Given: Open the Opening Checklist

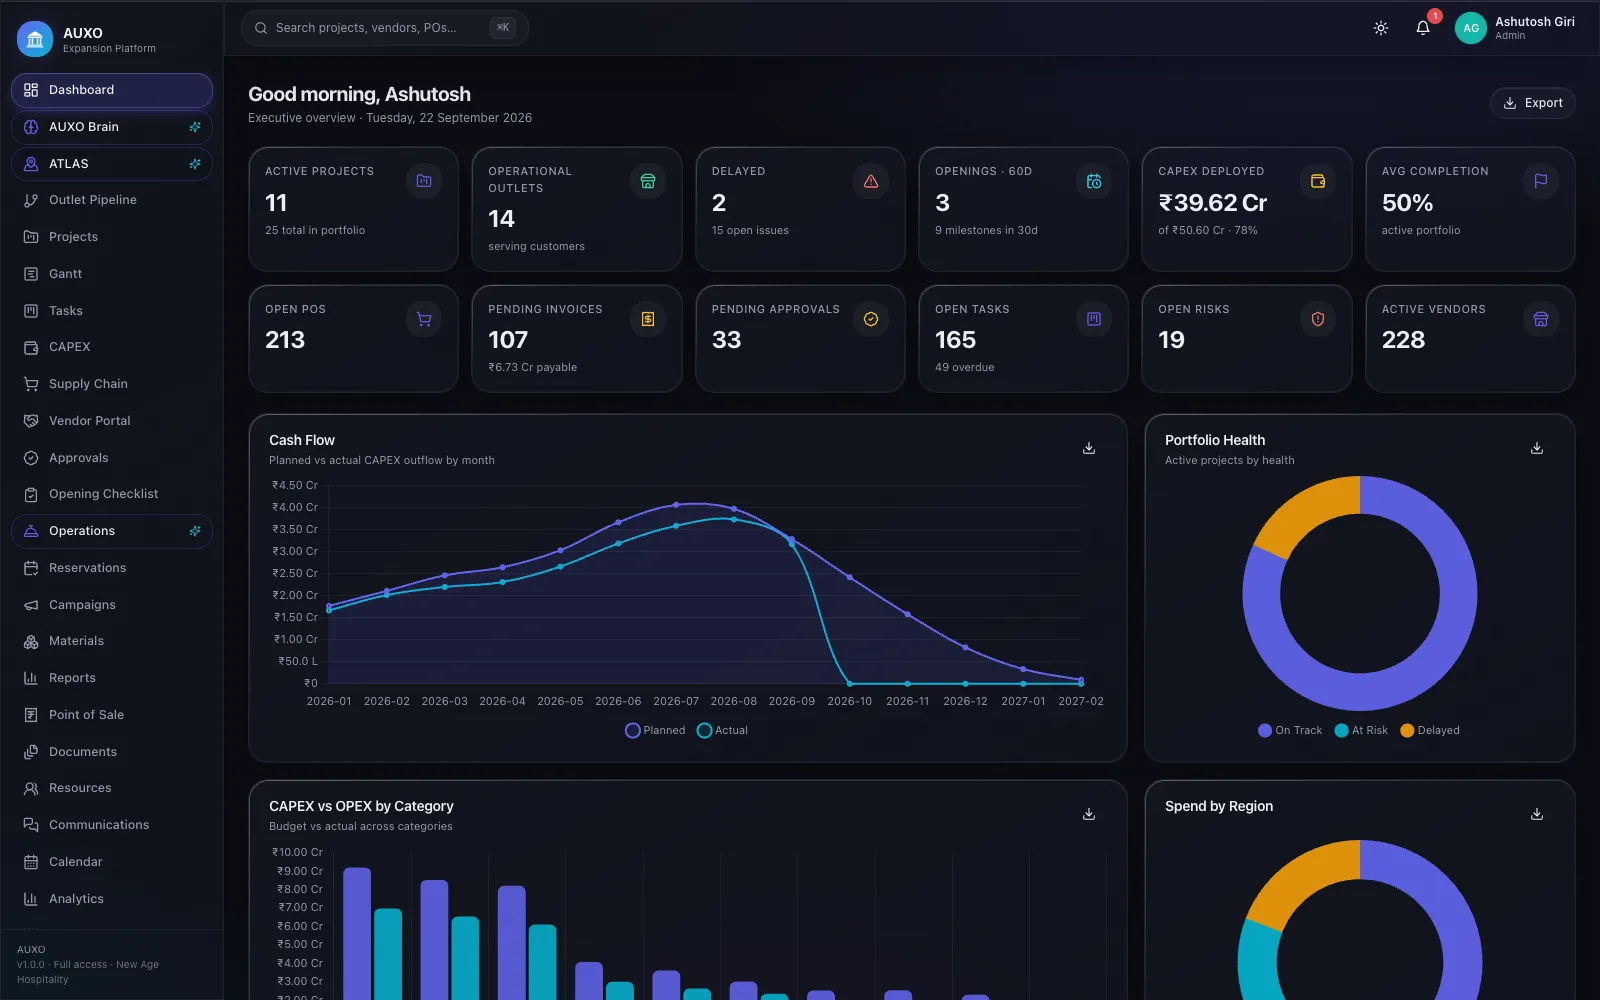Looking at the screenshot, I should tap(112, 494).
